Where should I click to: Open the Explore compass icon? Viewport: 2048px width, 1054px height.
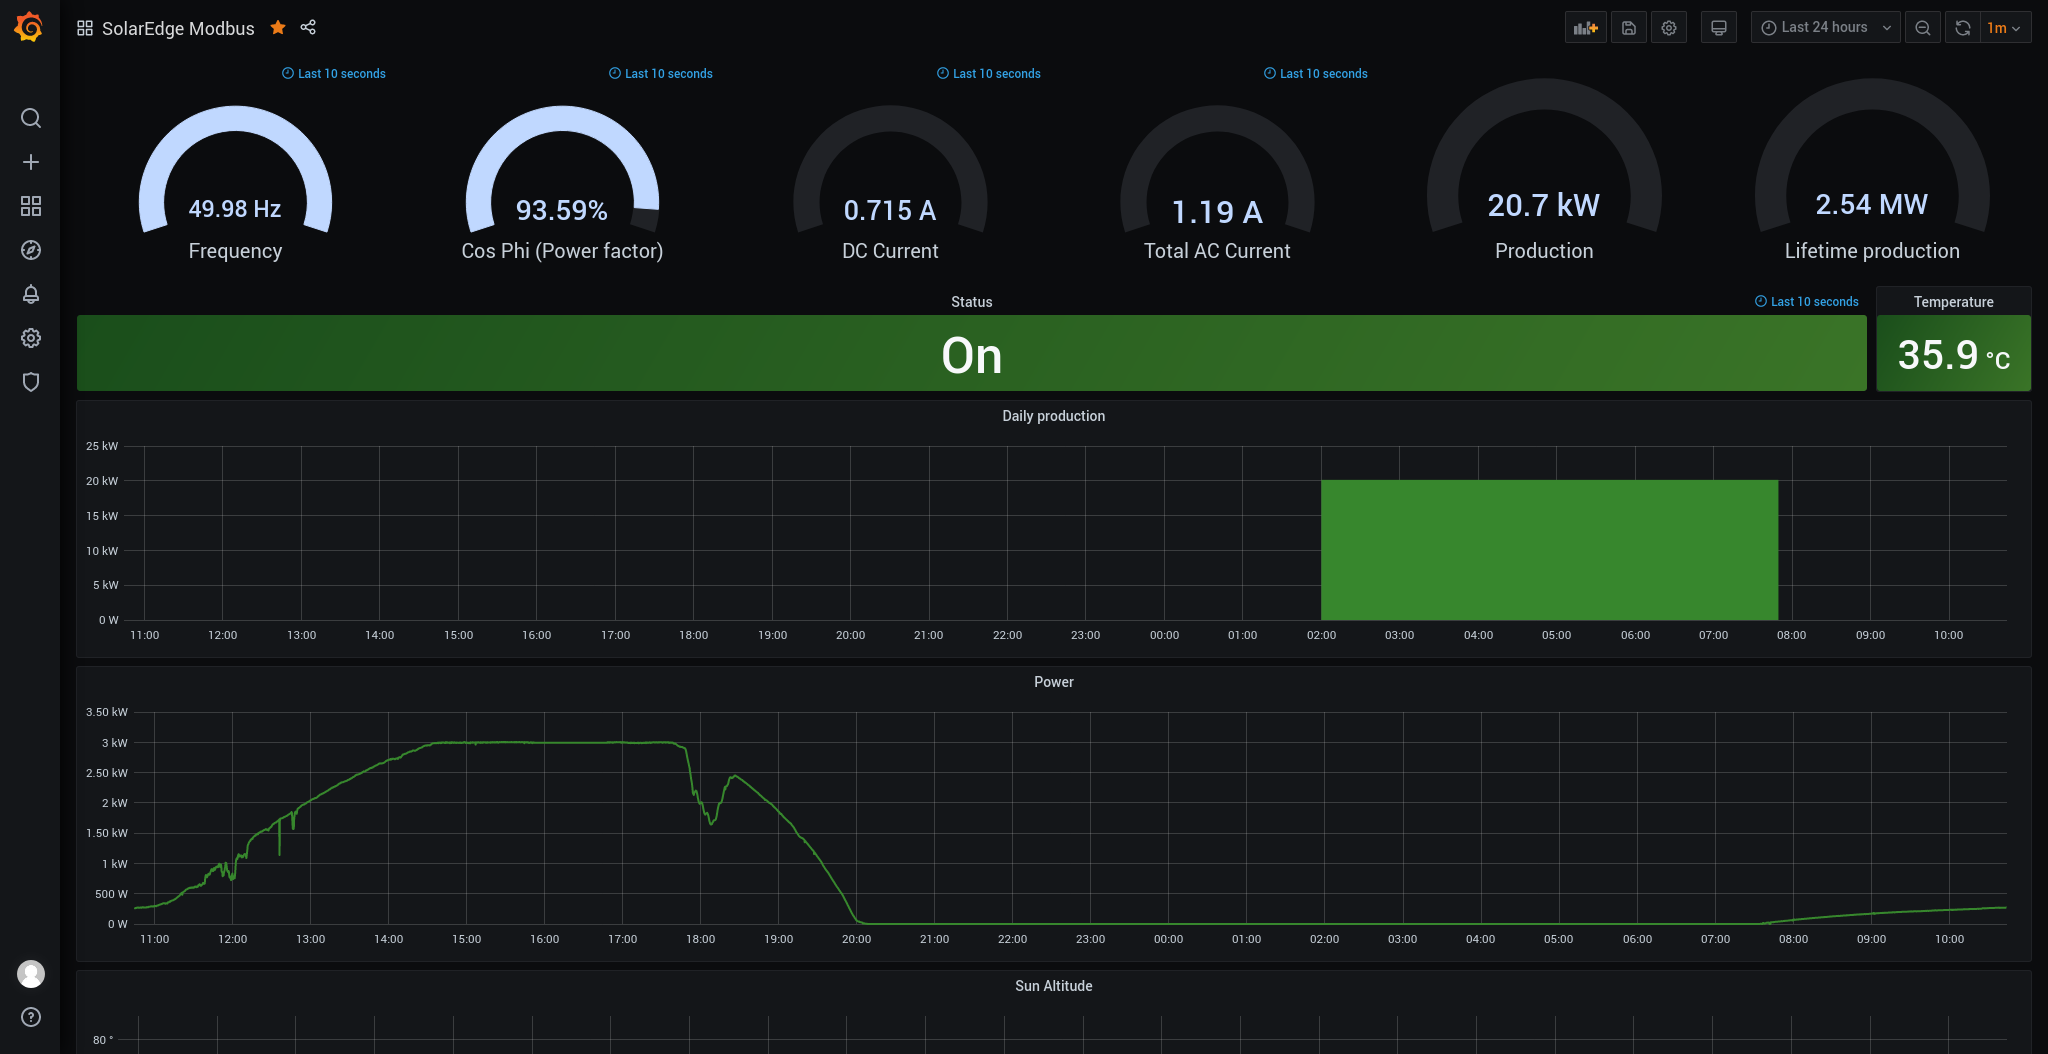tap(31, 250)
